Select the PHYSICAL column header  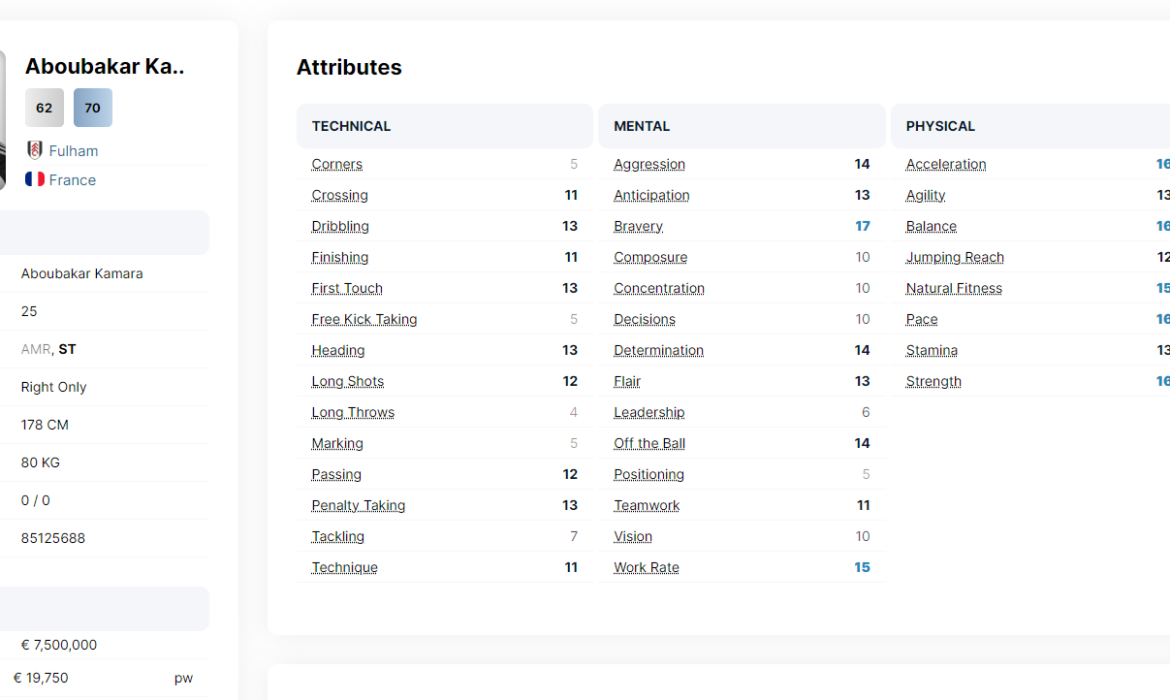tap(940, 126)
